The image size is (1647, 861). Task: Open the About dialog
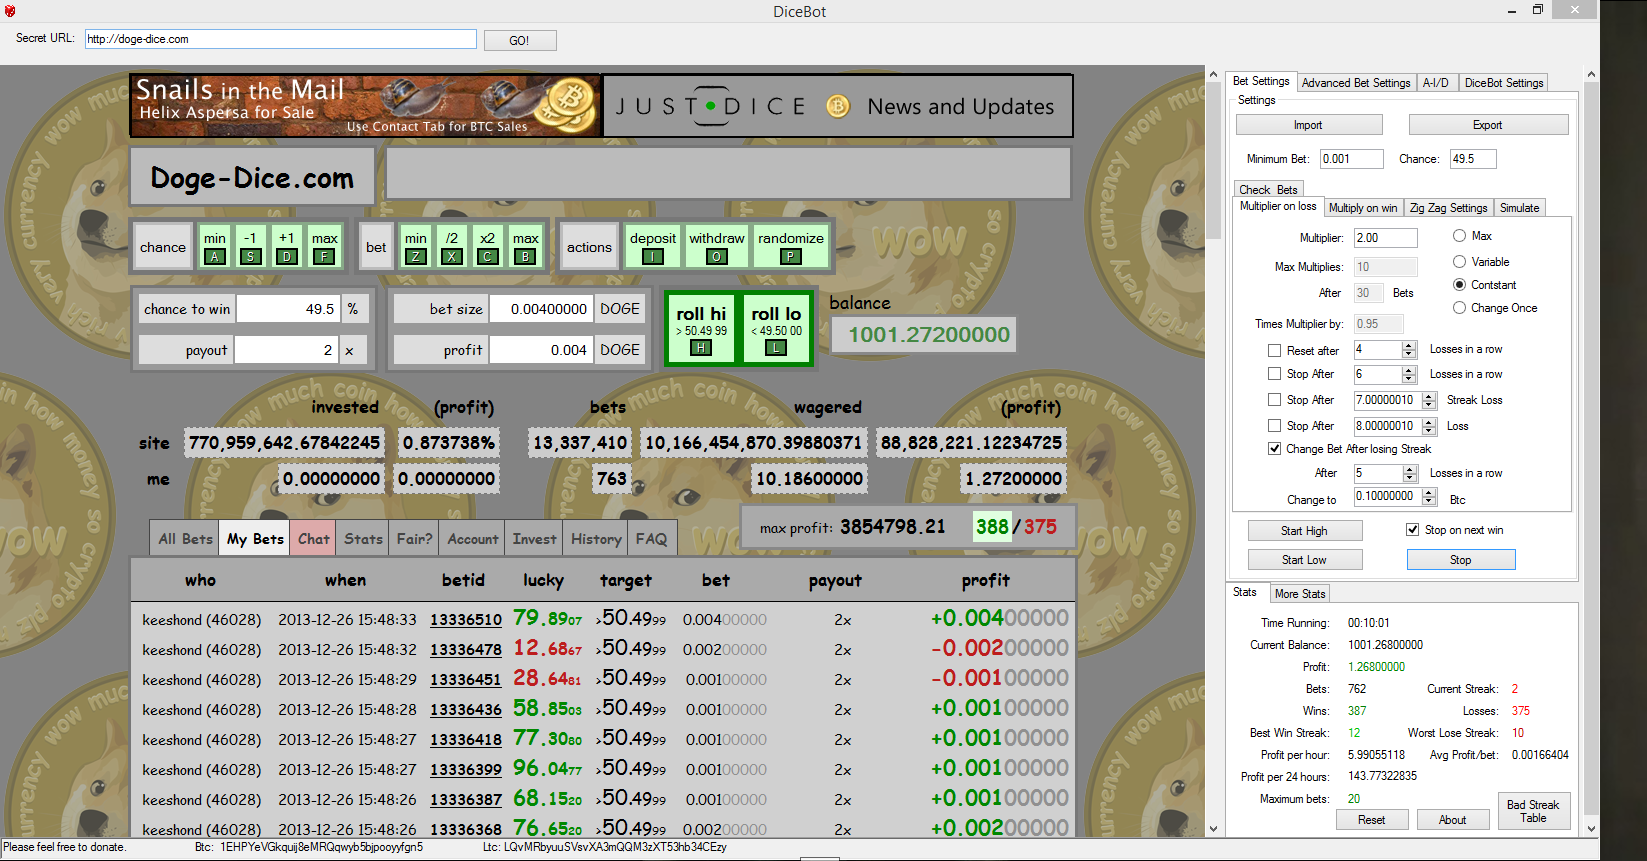[1453, 820]
